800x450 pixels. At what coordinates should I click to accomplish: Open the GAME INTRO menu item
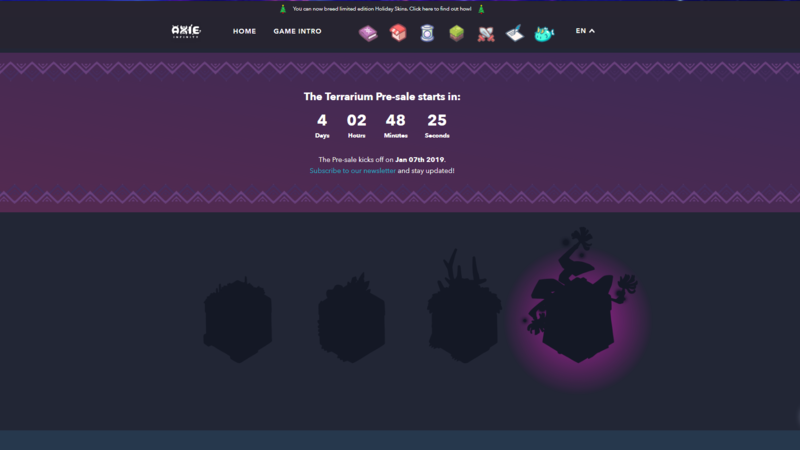[297, 31]
